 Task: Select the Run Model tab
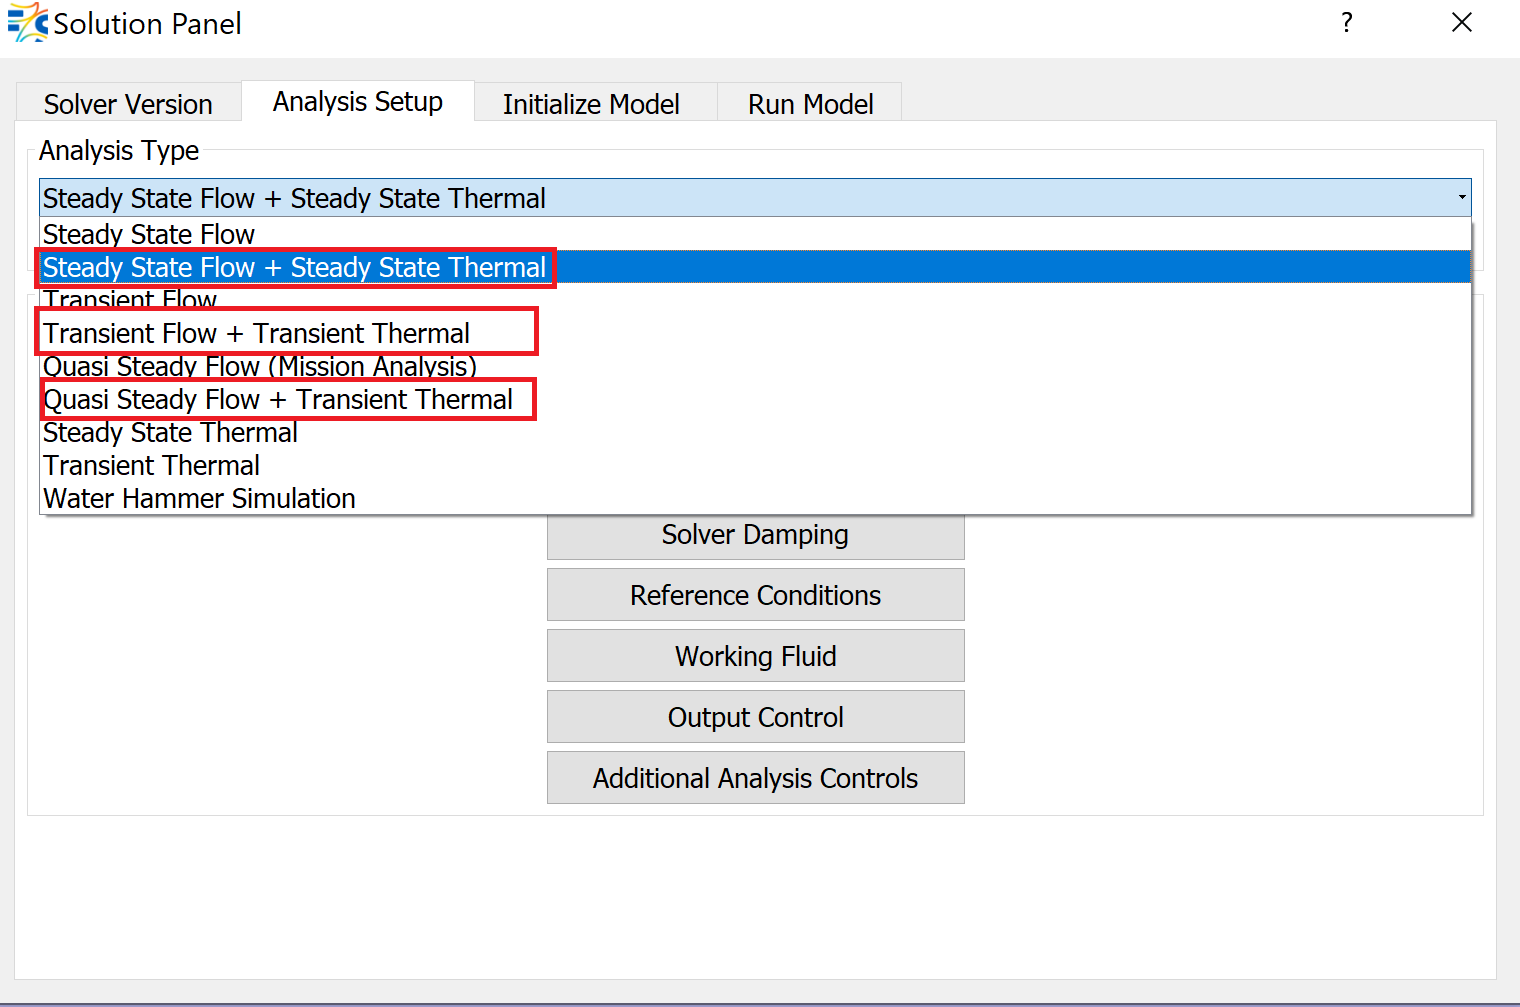click(x=810, y=104)
